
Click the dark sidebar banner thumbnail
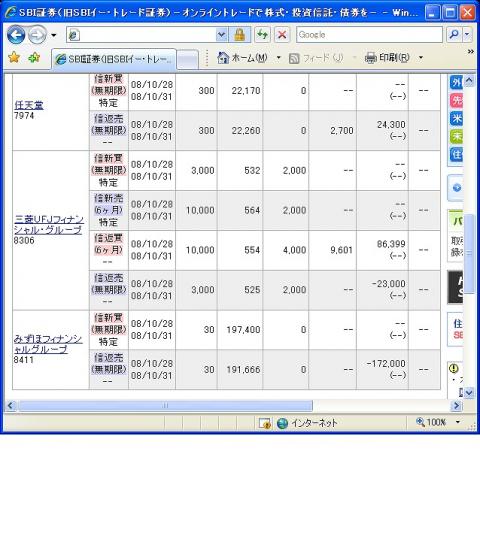point(455,287)
